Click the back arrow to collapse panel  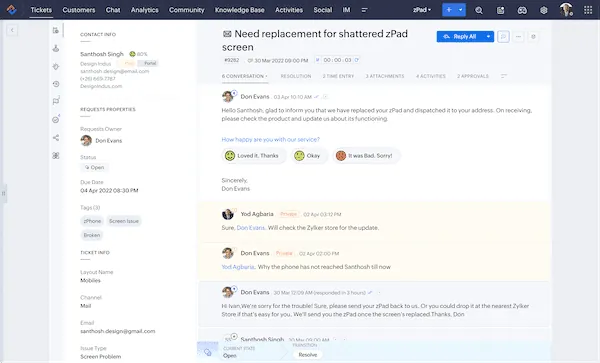(x=12, y=30)
